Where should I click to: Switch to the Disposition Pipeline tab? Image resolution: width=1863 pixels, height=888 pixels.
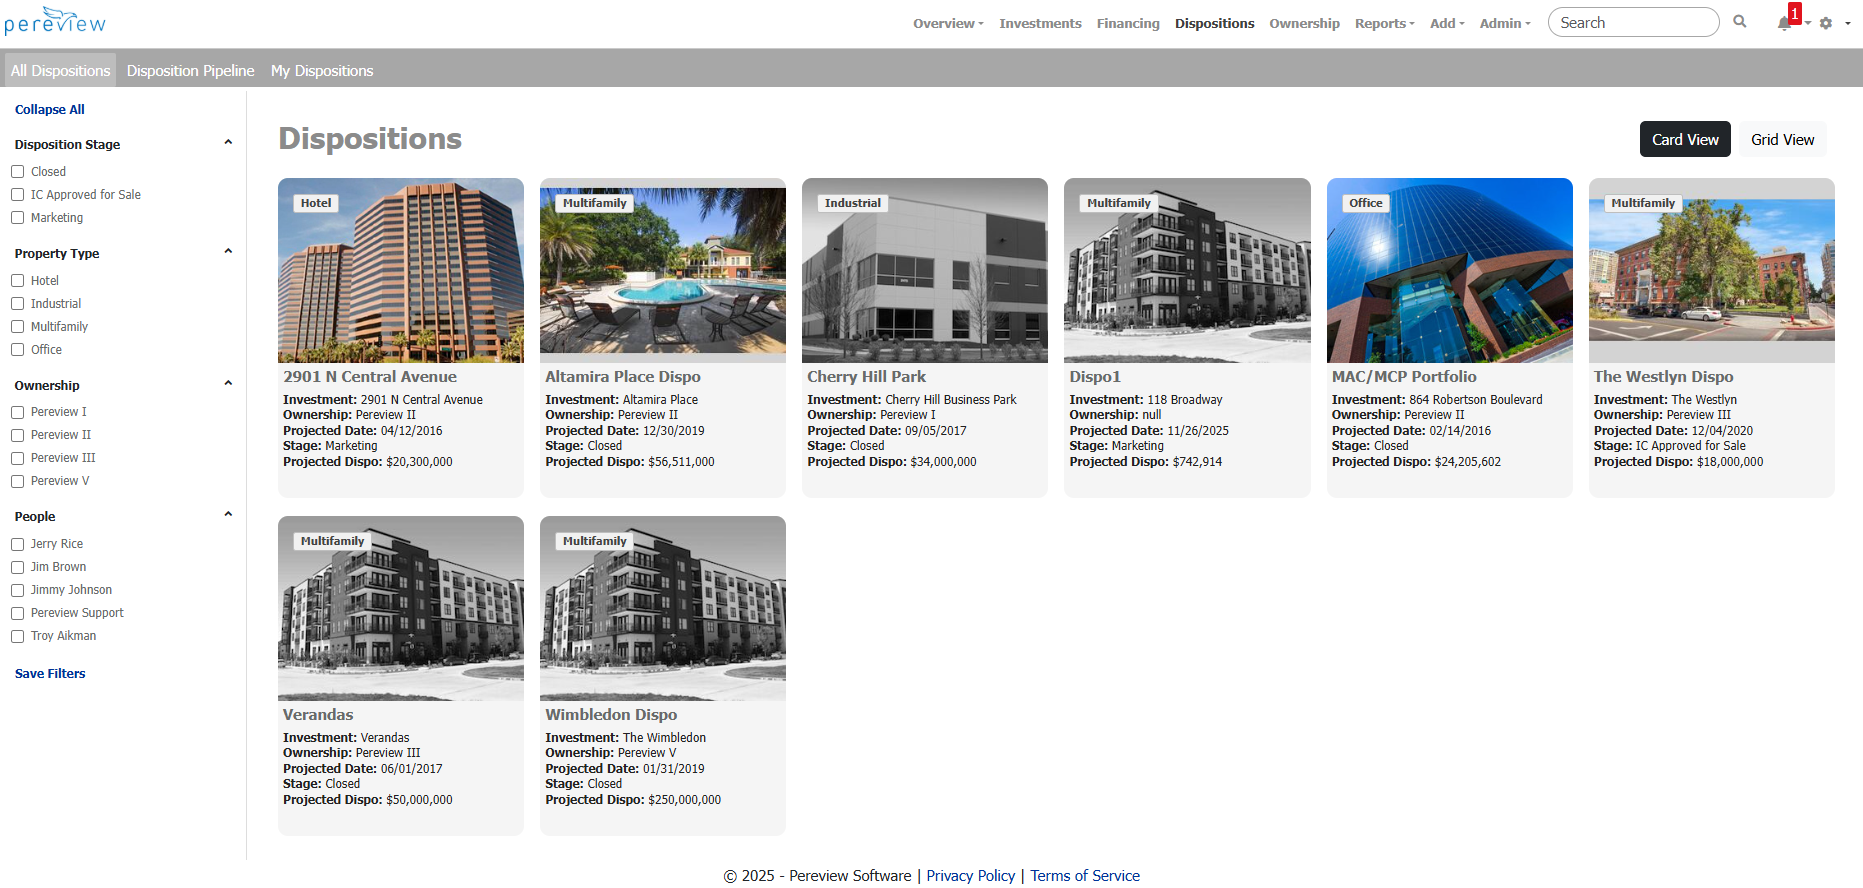click(x=190, y=71)
